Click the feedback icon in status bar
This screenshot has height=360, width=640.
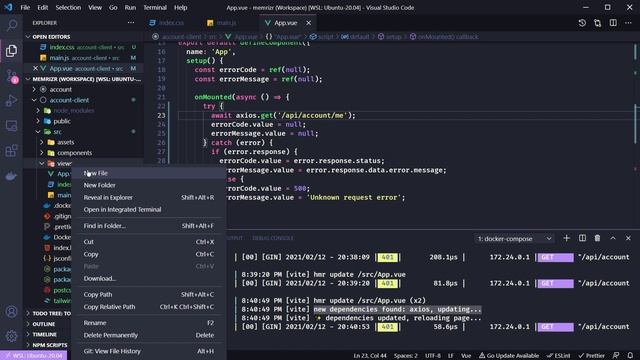click(x=616, y=356)
